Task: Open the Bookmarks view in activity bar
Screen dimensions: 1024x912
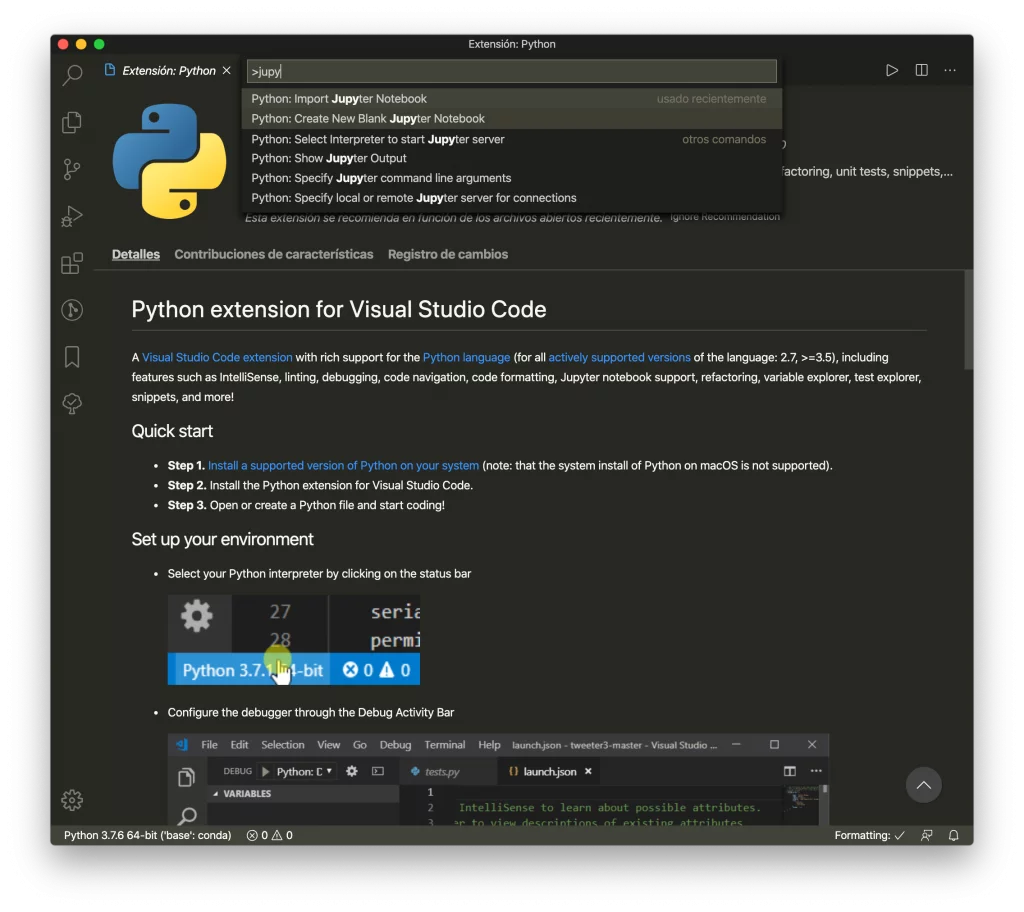Action: click(x=72, y=357)
